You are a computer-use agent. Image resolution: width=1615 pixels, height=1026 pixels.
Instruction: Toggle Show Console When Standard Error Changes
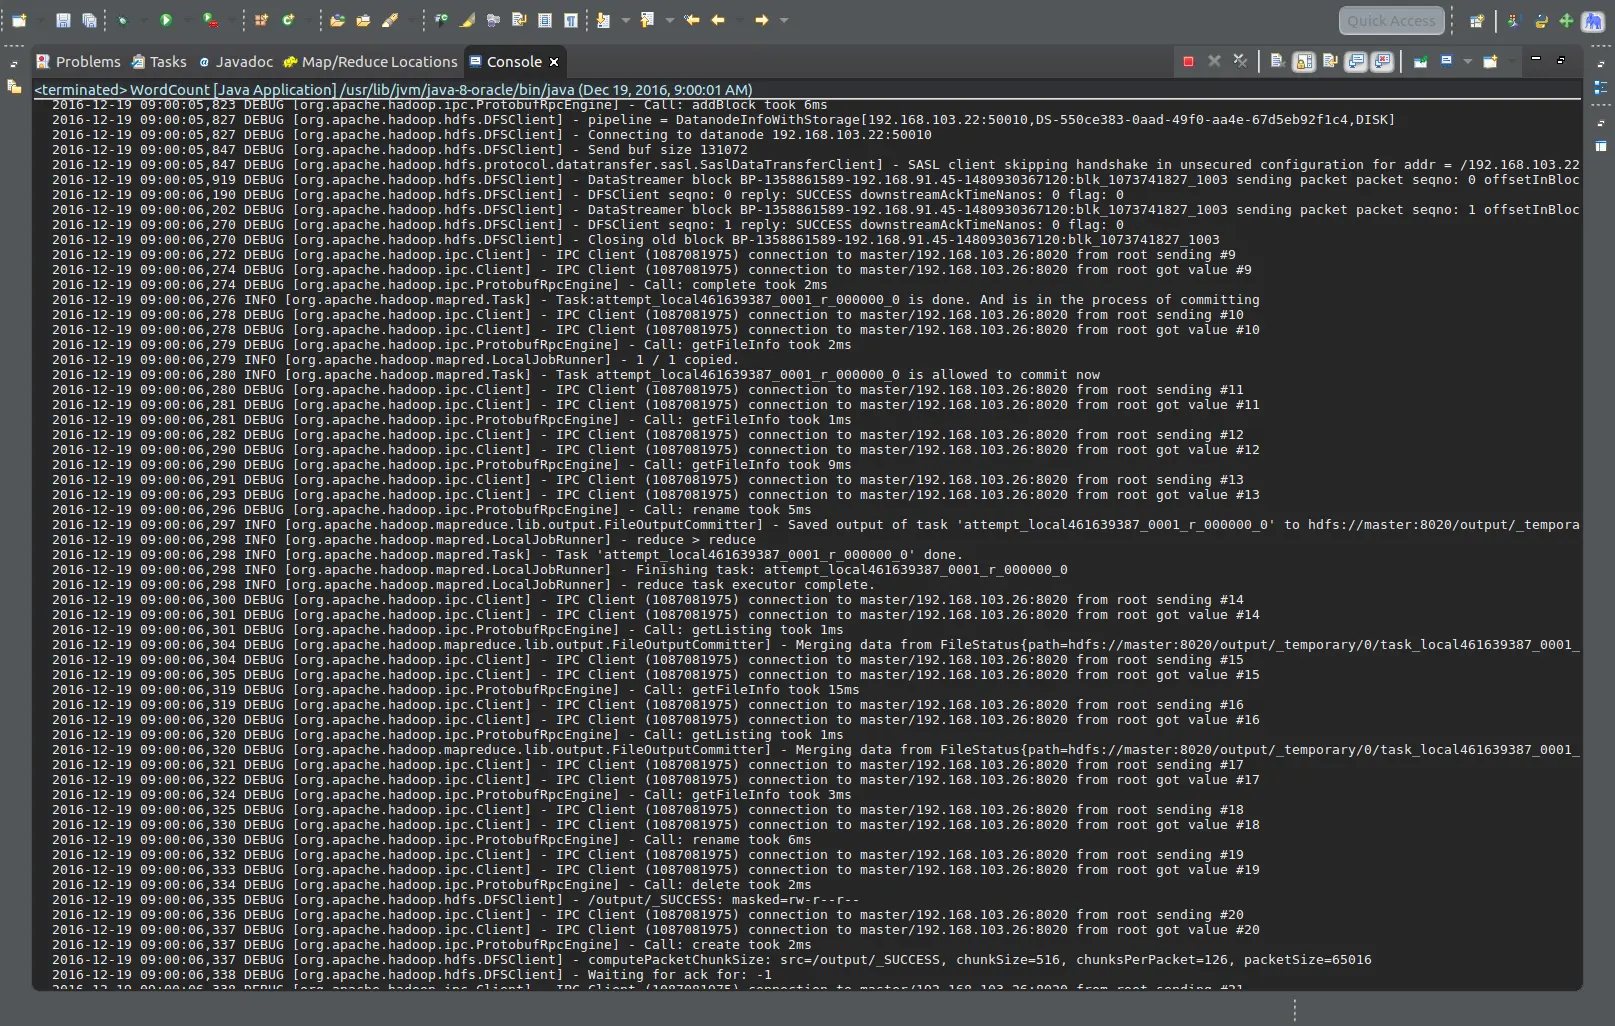[1382, 62]
